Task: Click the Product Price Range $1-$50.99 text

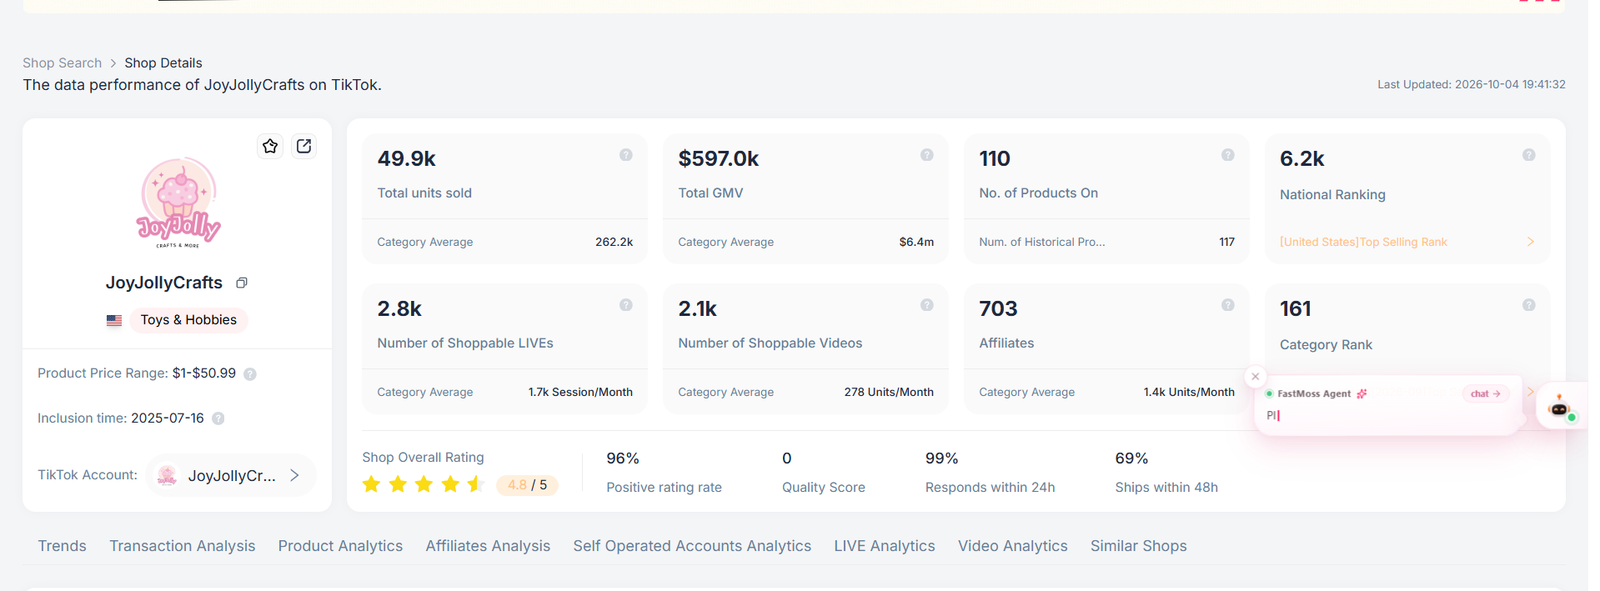Action: pyautogui.click(x=137, y=373)
